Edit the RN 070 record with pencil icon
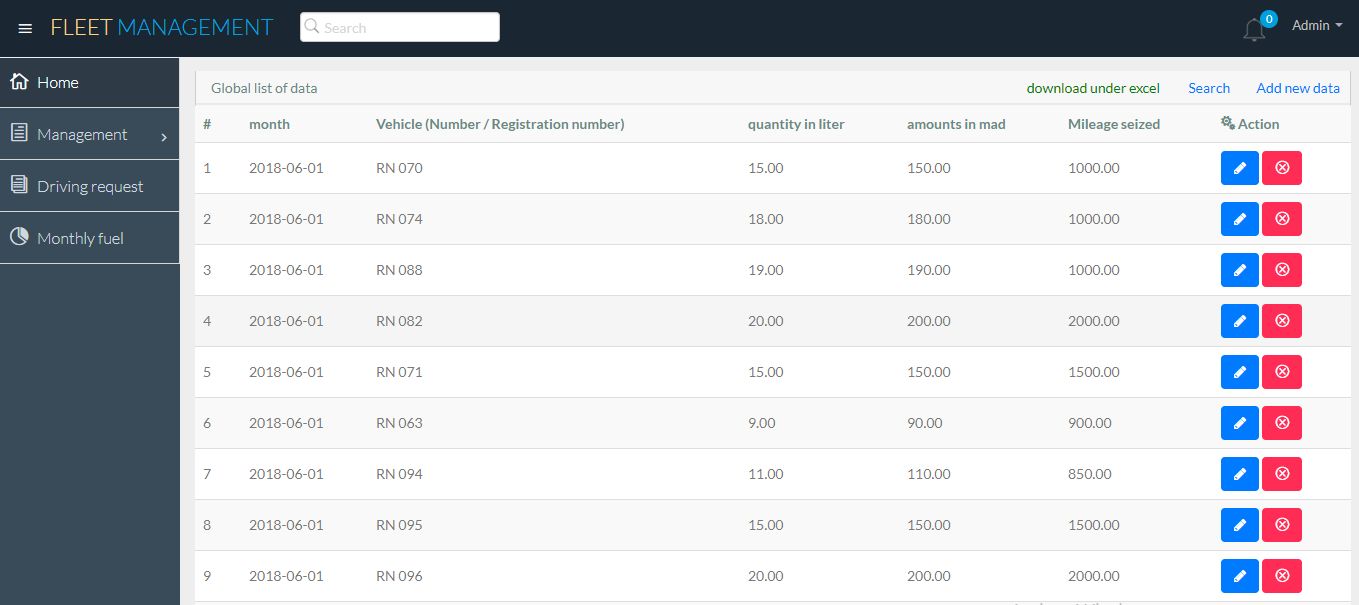The height and width of the screenshot is (605, 1359). (x=1239, y=167)
